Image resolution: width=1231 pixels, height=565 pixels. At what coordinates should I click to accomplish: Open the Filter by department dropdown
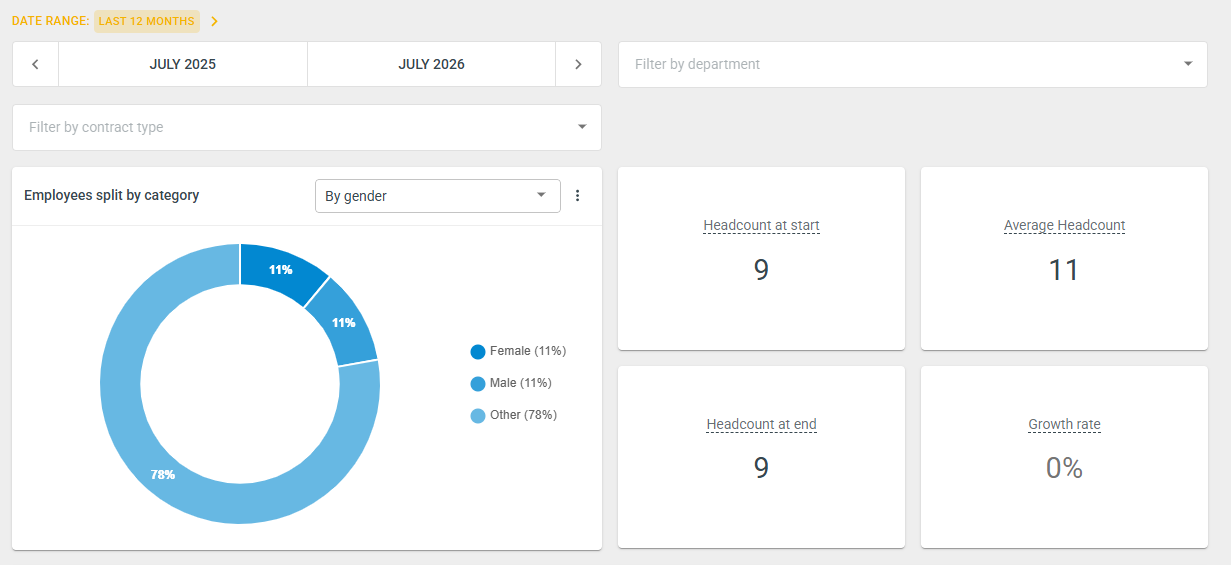point(913,64)
